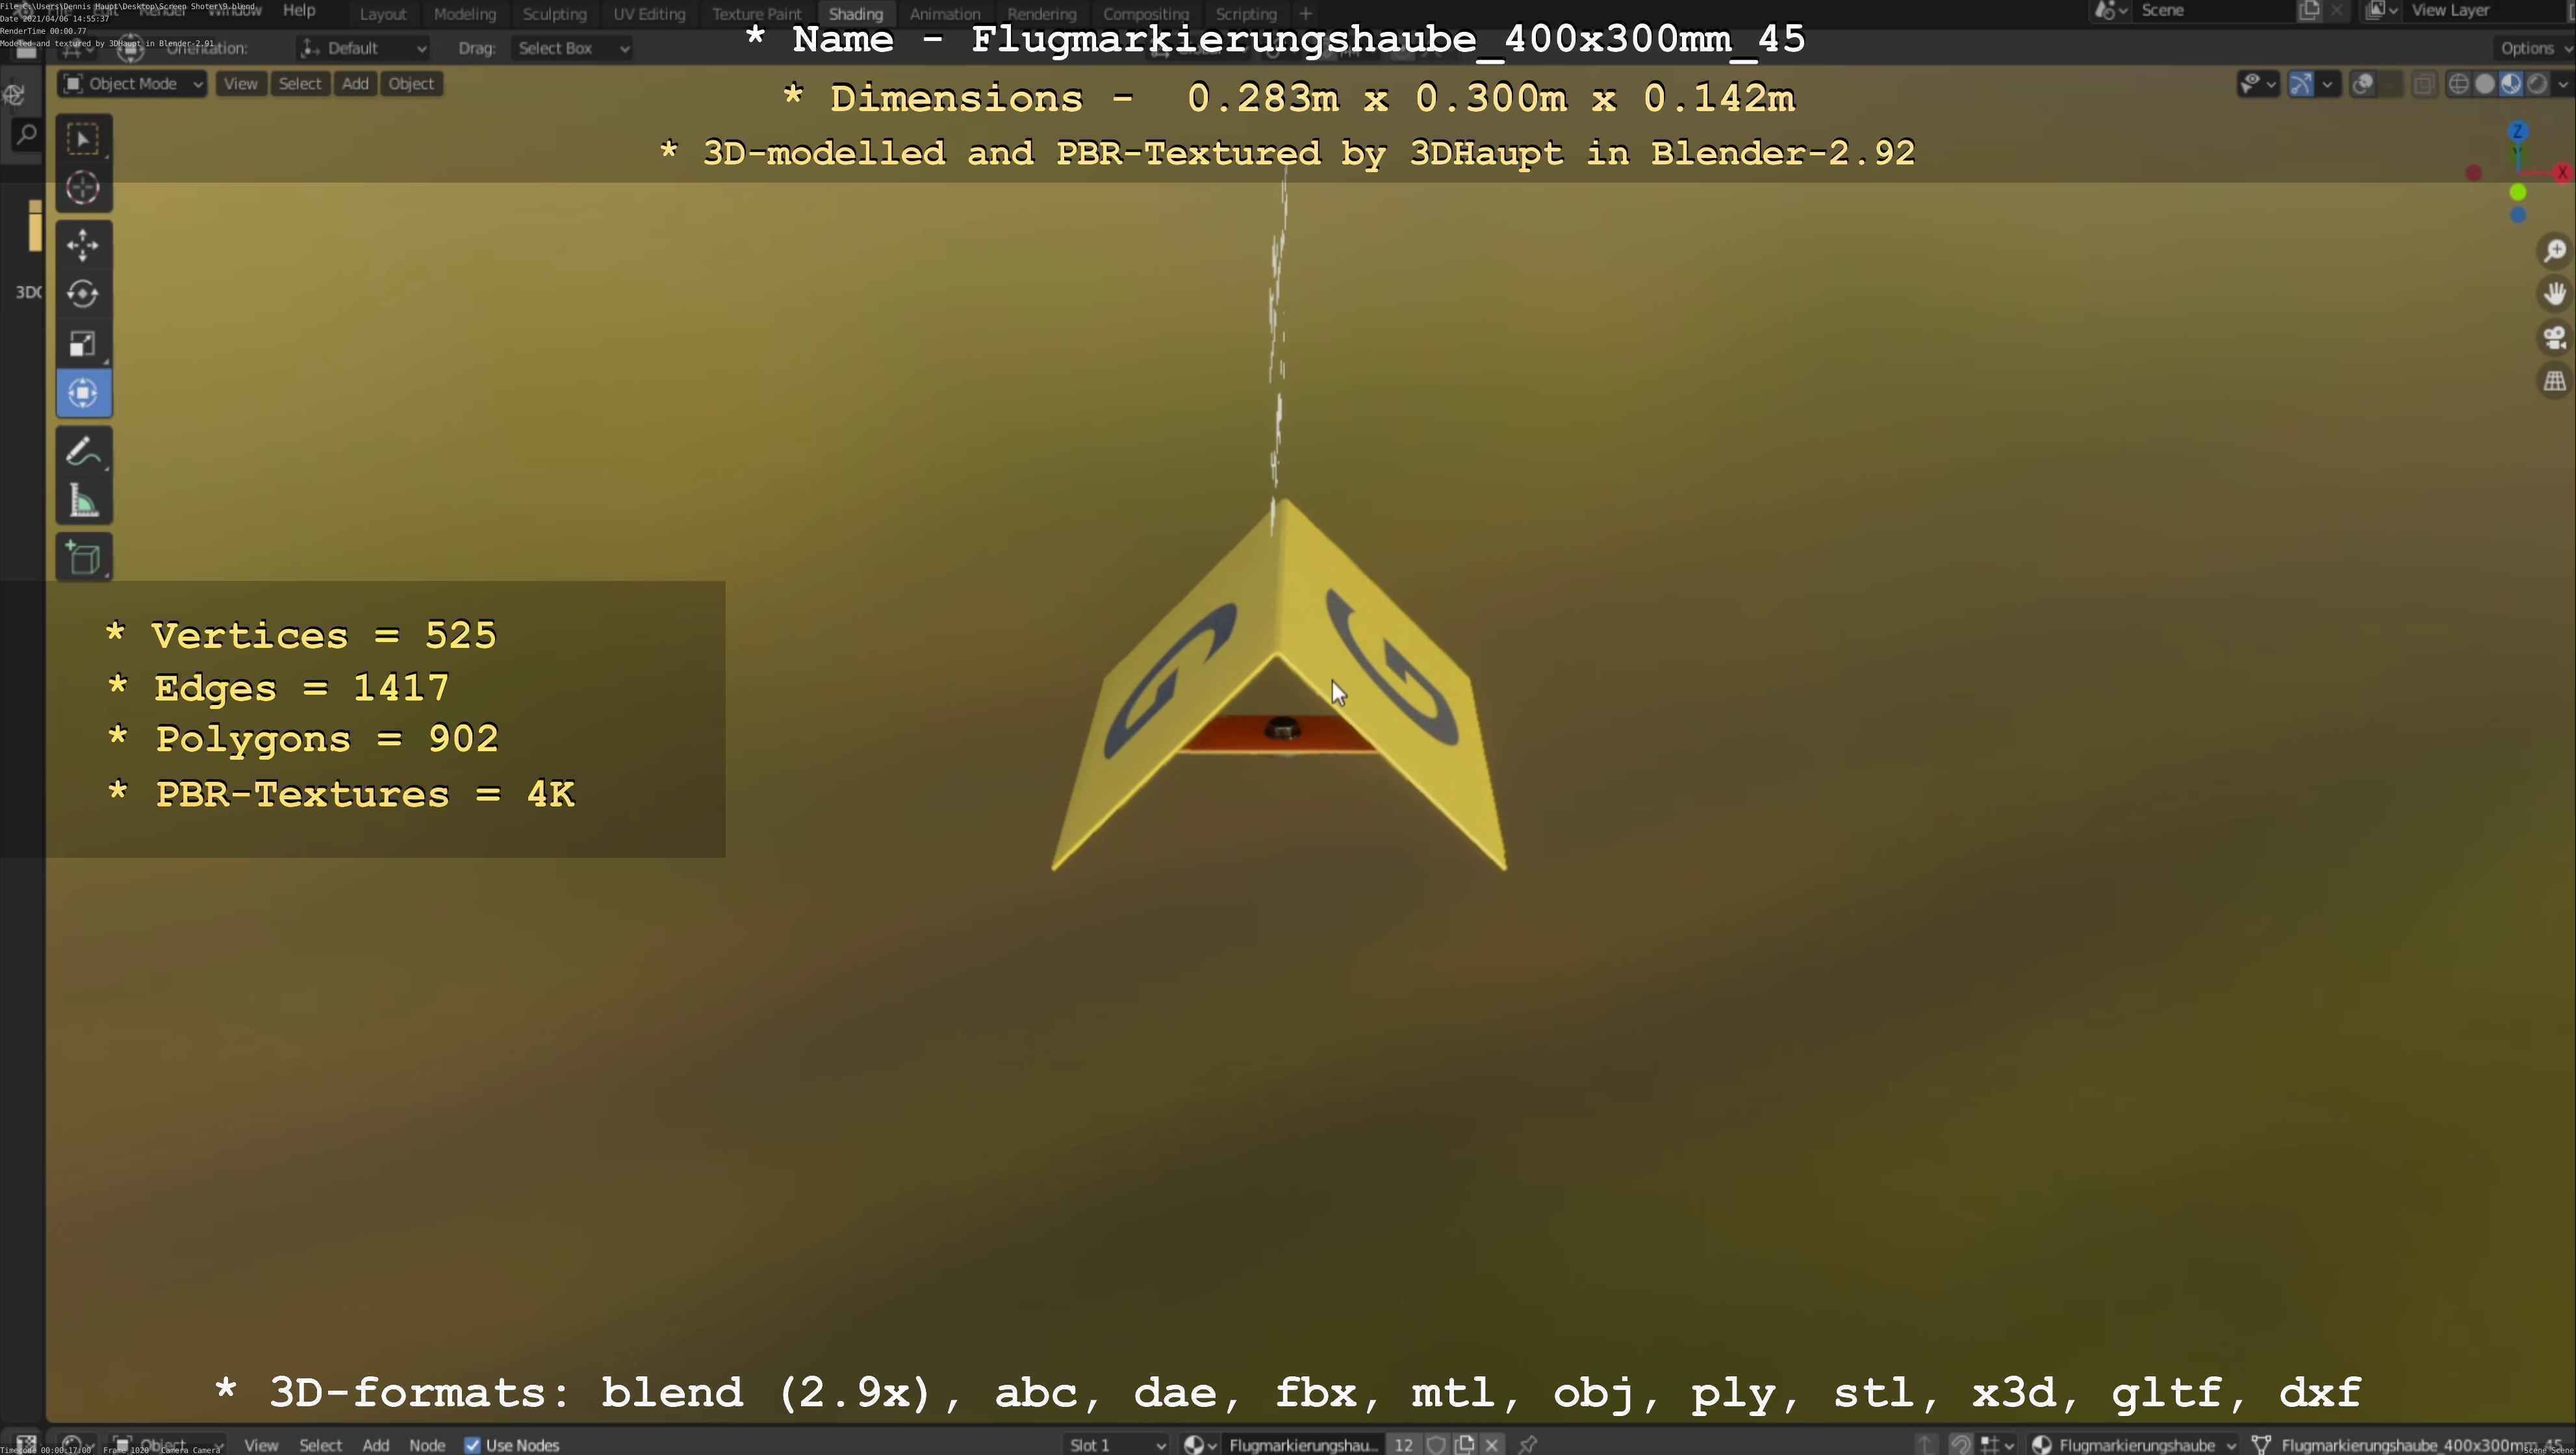Open the Orientation Default dropdown
The image size is (2576, 1455).
click(x=363, y=48)
